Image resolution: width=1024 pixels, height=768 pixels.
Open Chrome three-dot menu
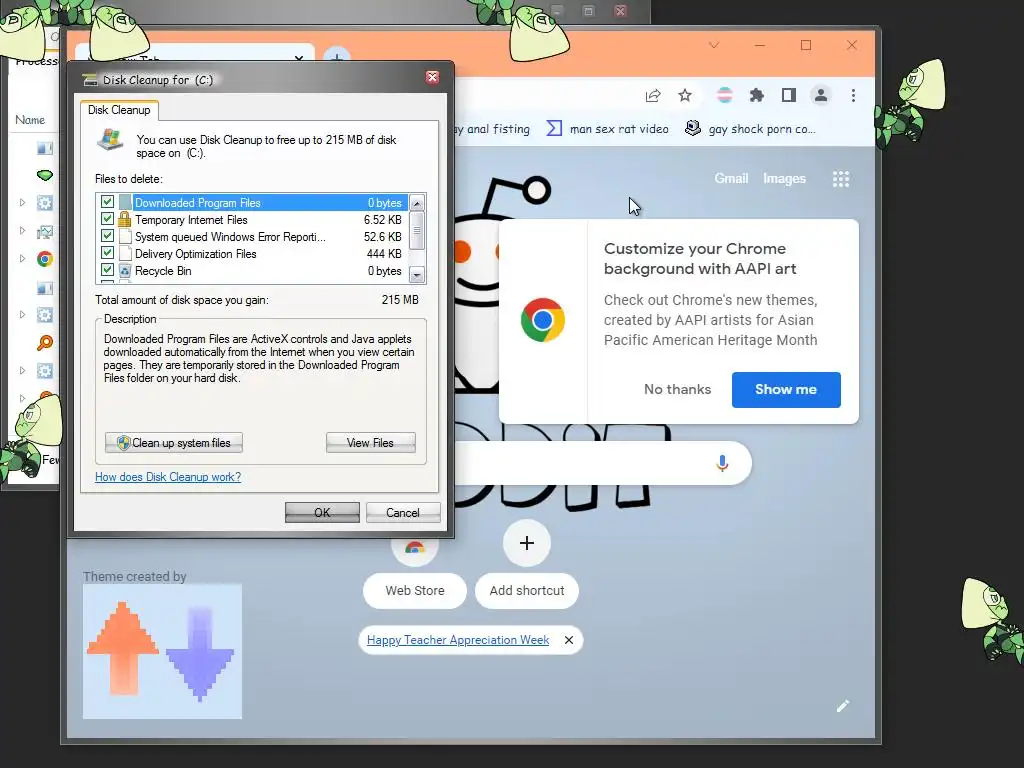pyautogui.click(x=853, y=96)
